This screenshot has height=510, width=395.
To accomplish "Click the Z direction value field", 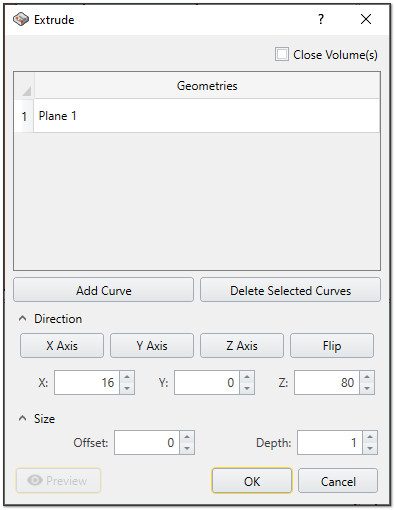I will pos(327,383).
